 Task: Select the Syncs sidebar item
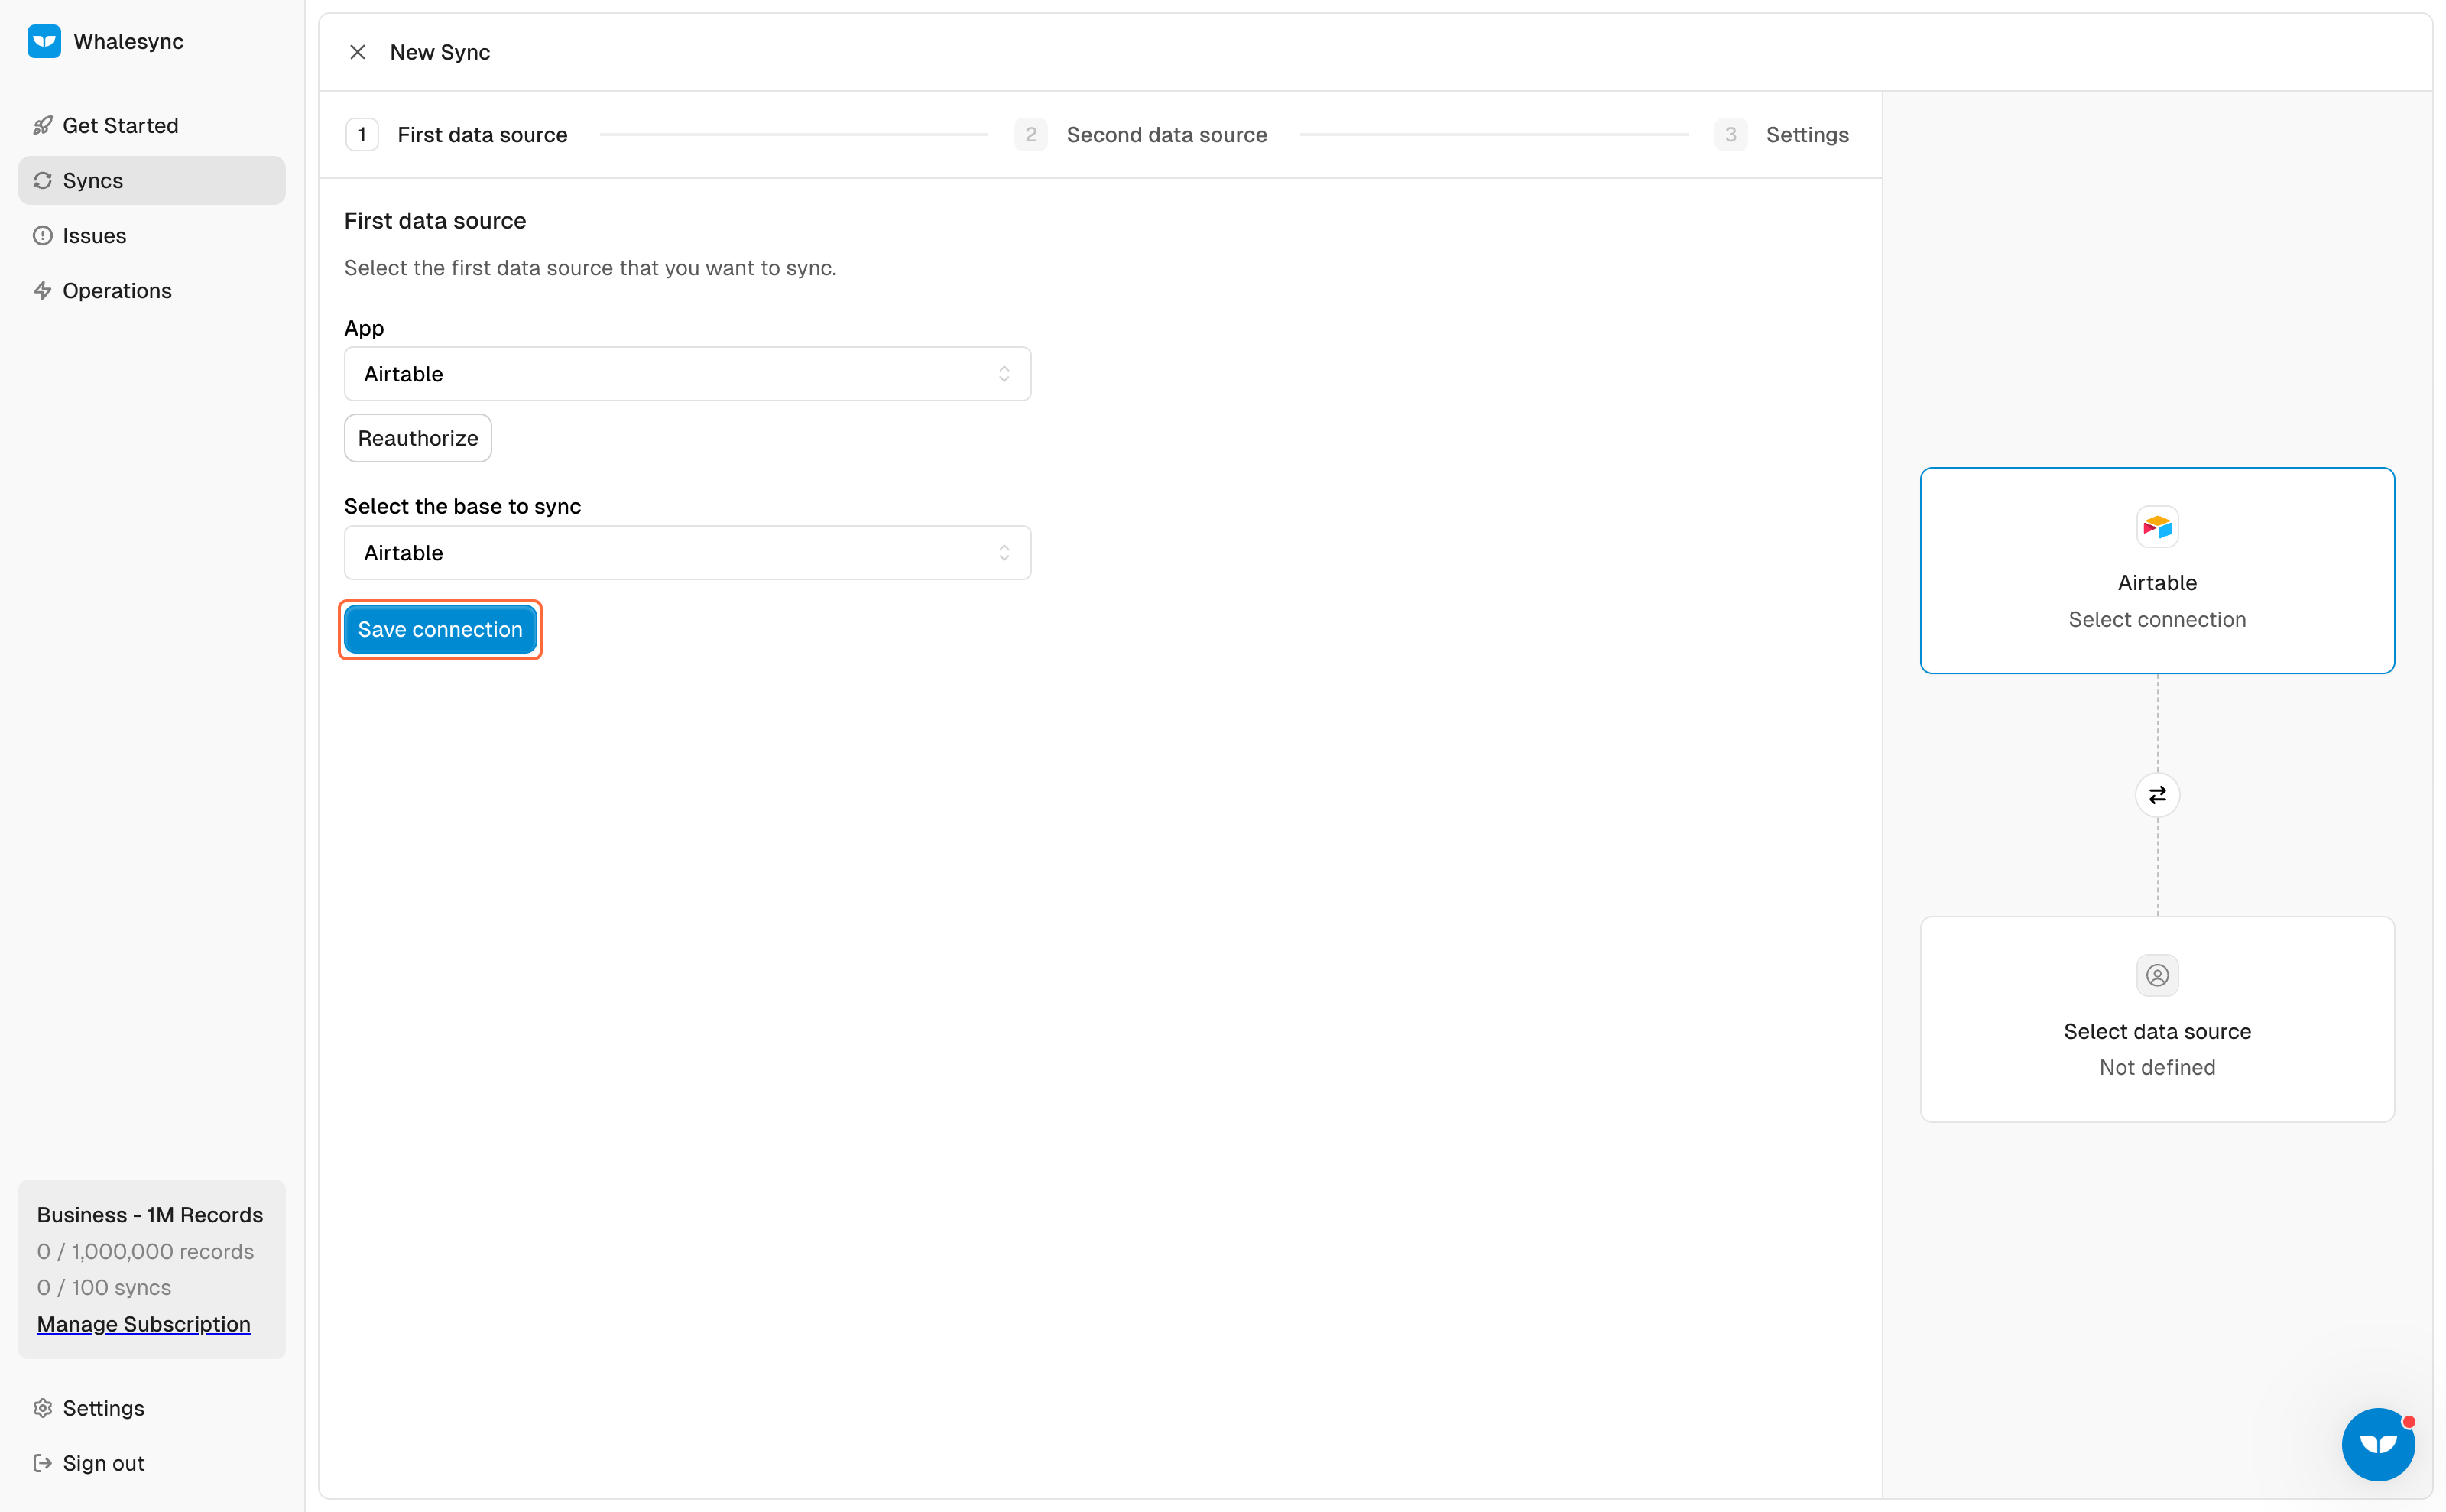152,181
